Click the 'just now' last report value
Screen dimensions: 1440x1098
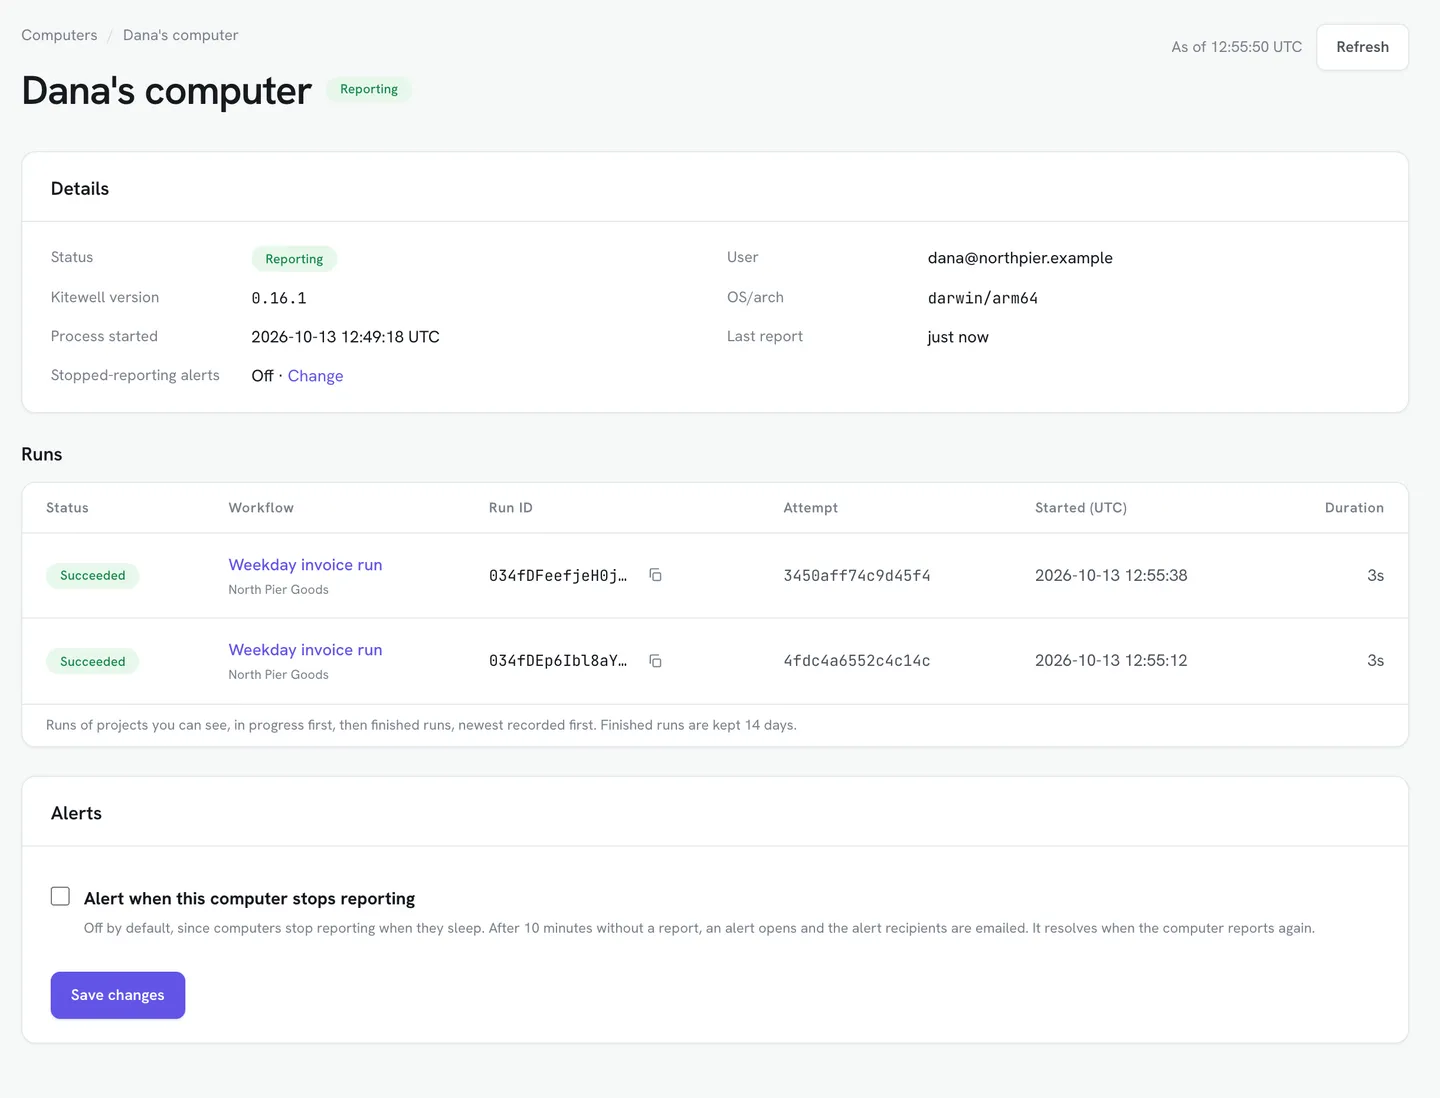(x=958, y=337)
